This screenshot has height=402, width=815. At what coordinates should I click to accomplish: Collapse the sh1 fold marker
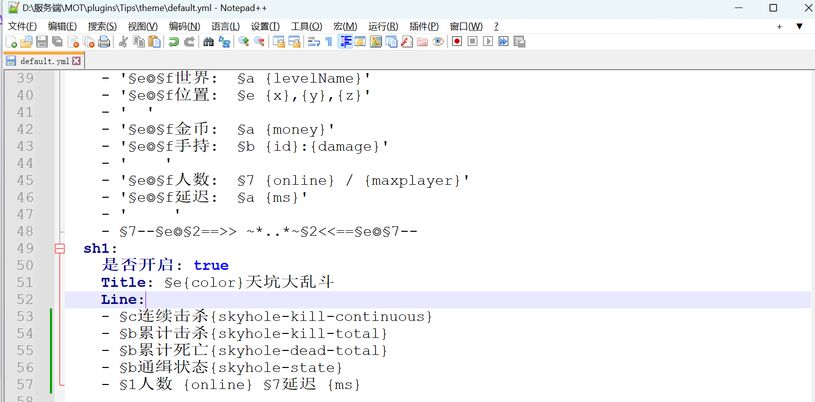click(x=60, y=248)
